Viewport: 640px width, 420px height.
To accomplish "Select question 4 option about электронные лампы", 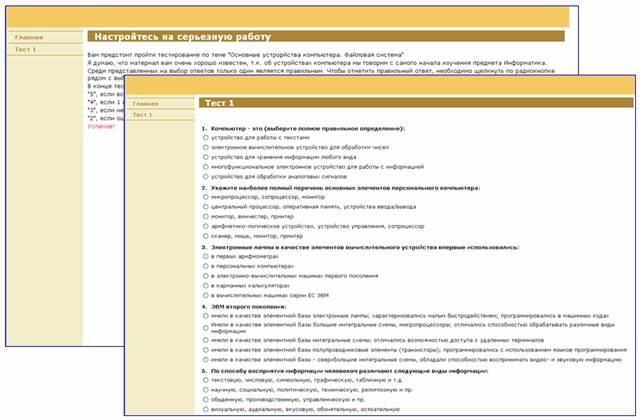I will pos(206,316).
